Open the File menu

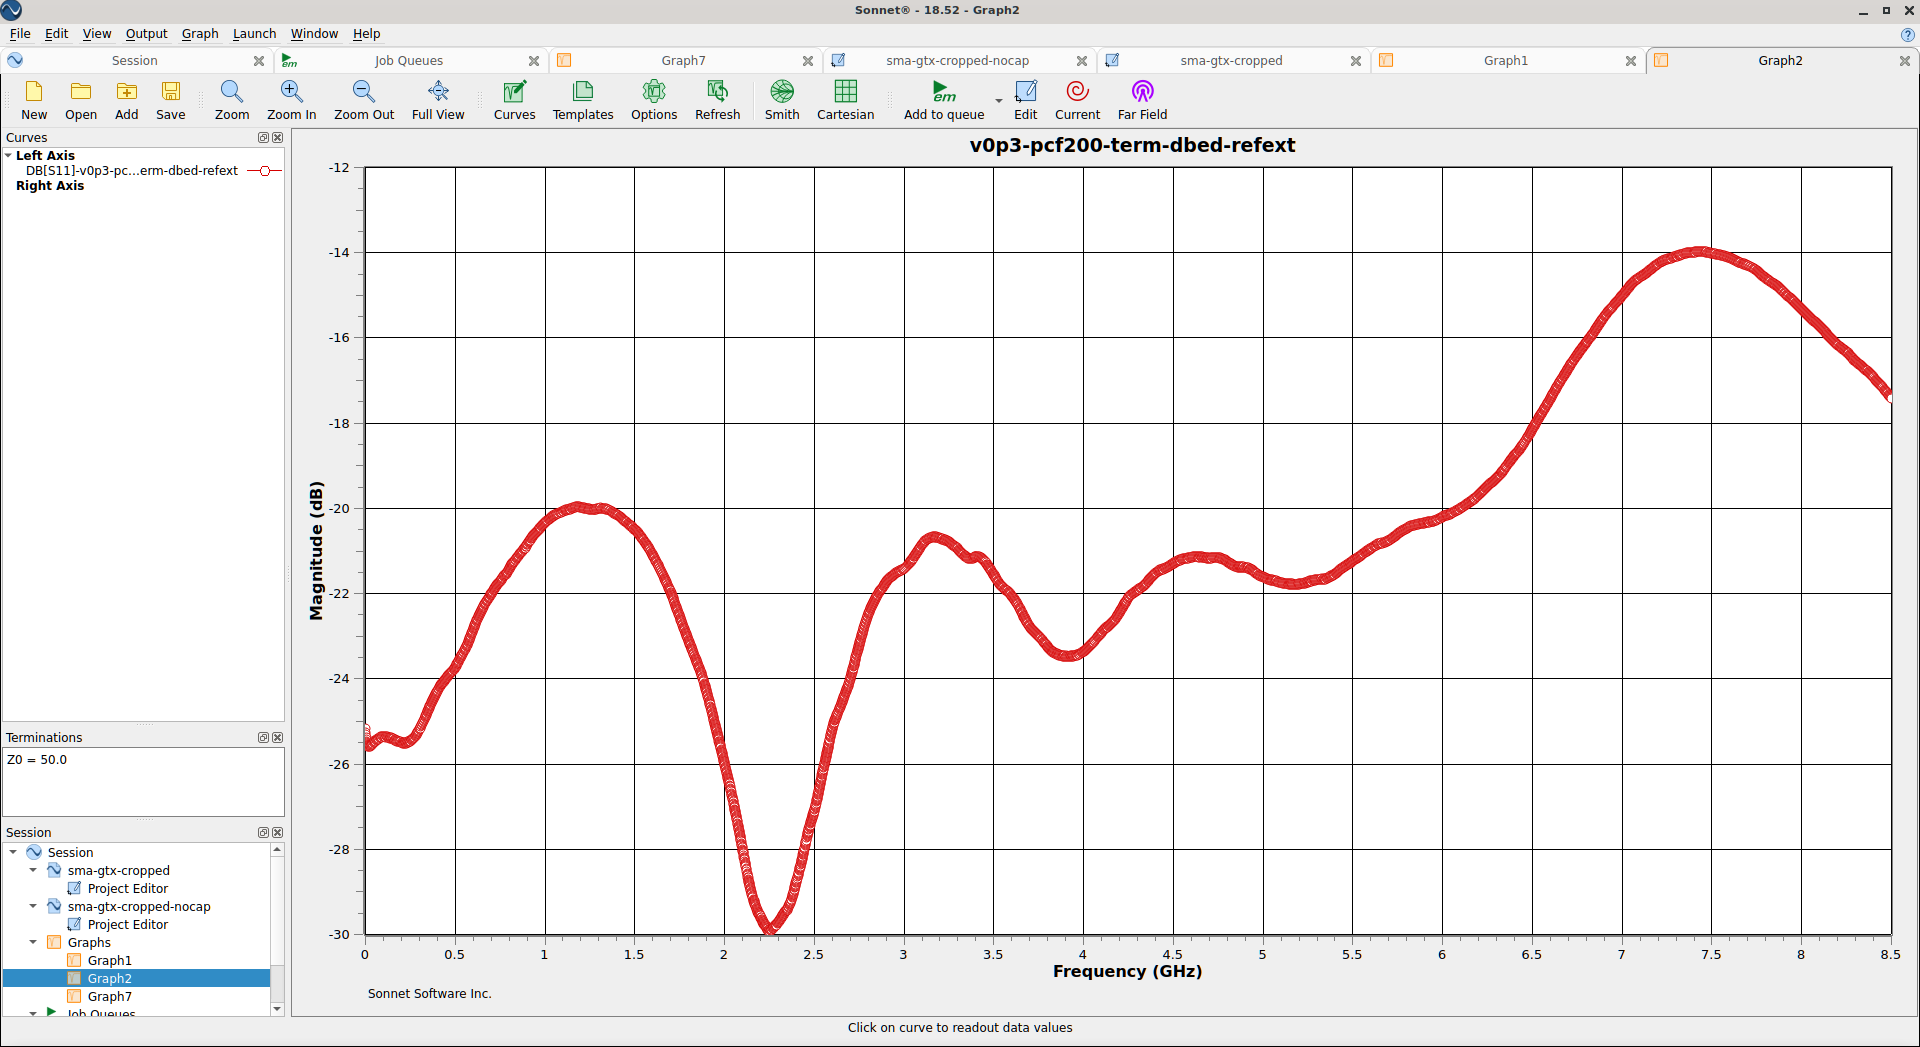tap(20, 34)
